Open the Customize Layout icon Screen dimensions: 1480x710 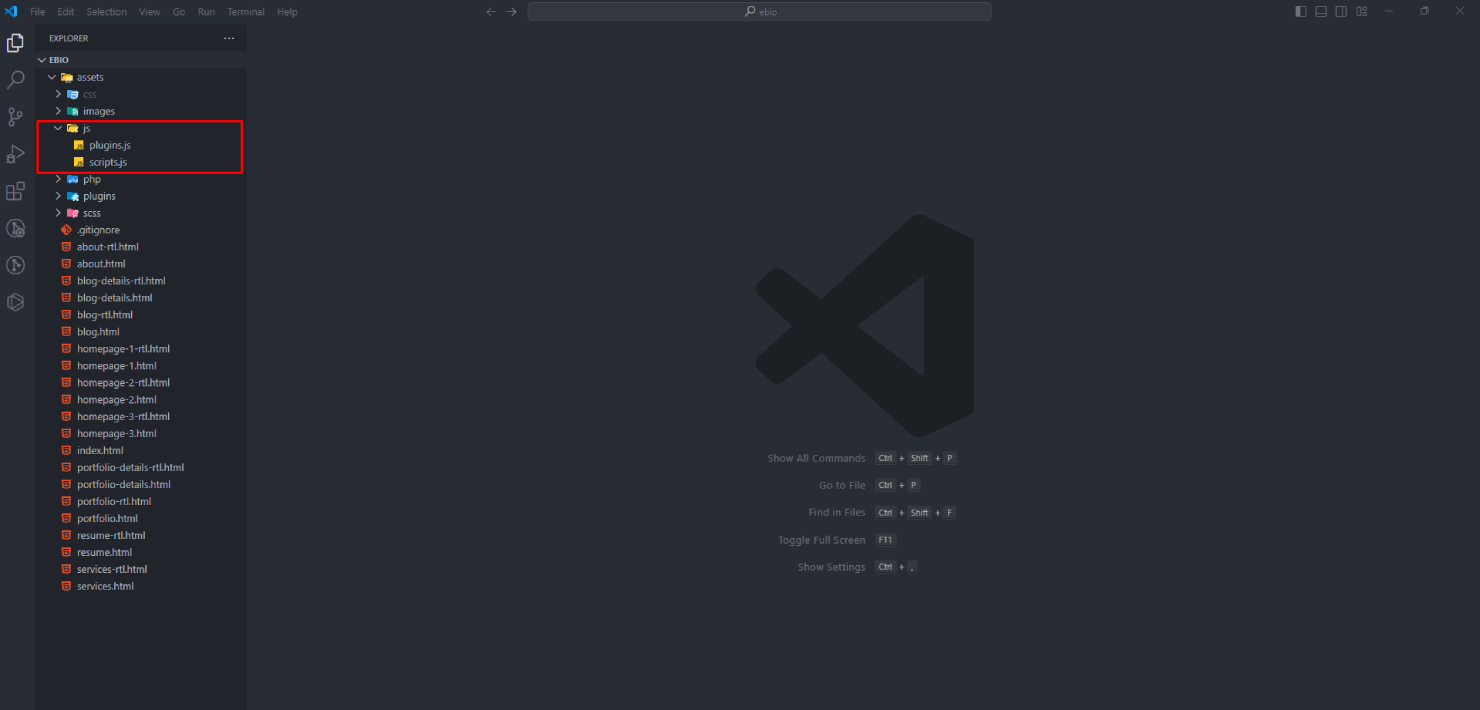[1362, 12]
